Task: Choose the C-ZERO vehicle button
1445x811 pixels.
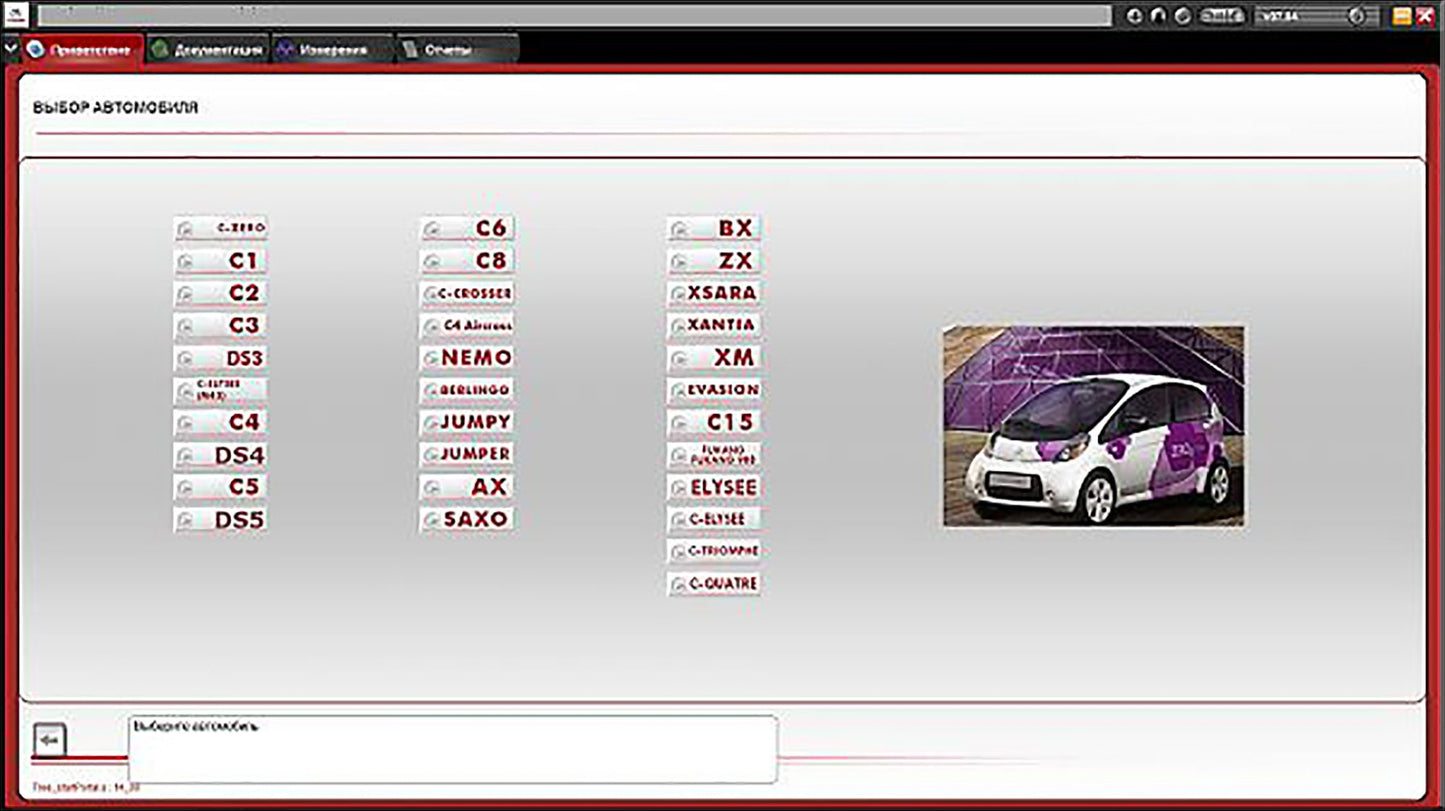Action: click(221, 228)
